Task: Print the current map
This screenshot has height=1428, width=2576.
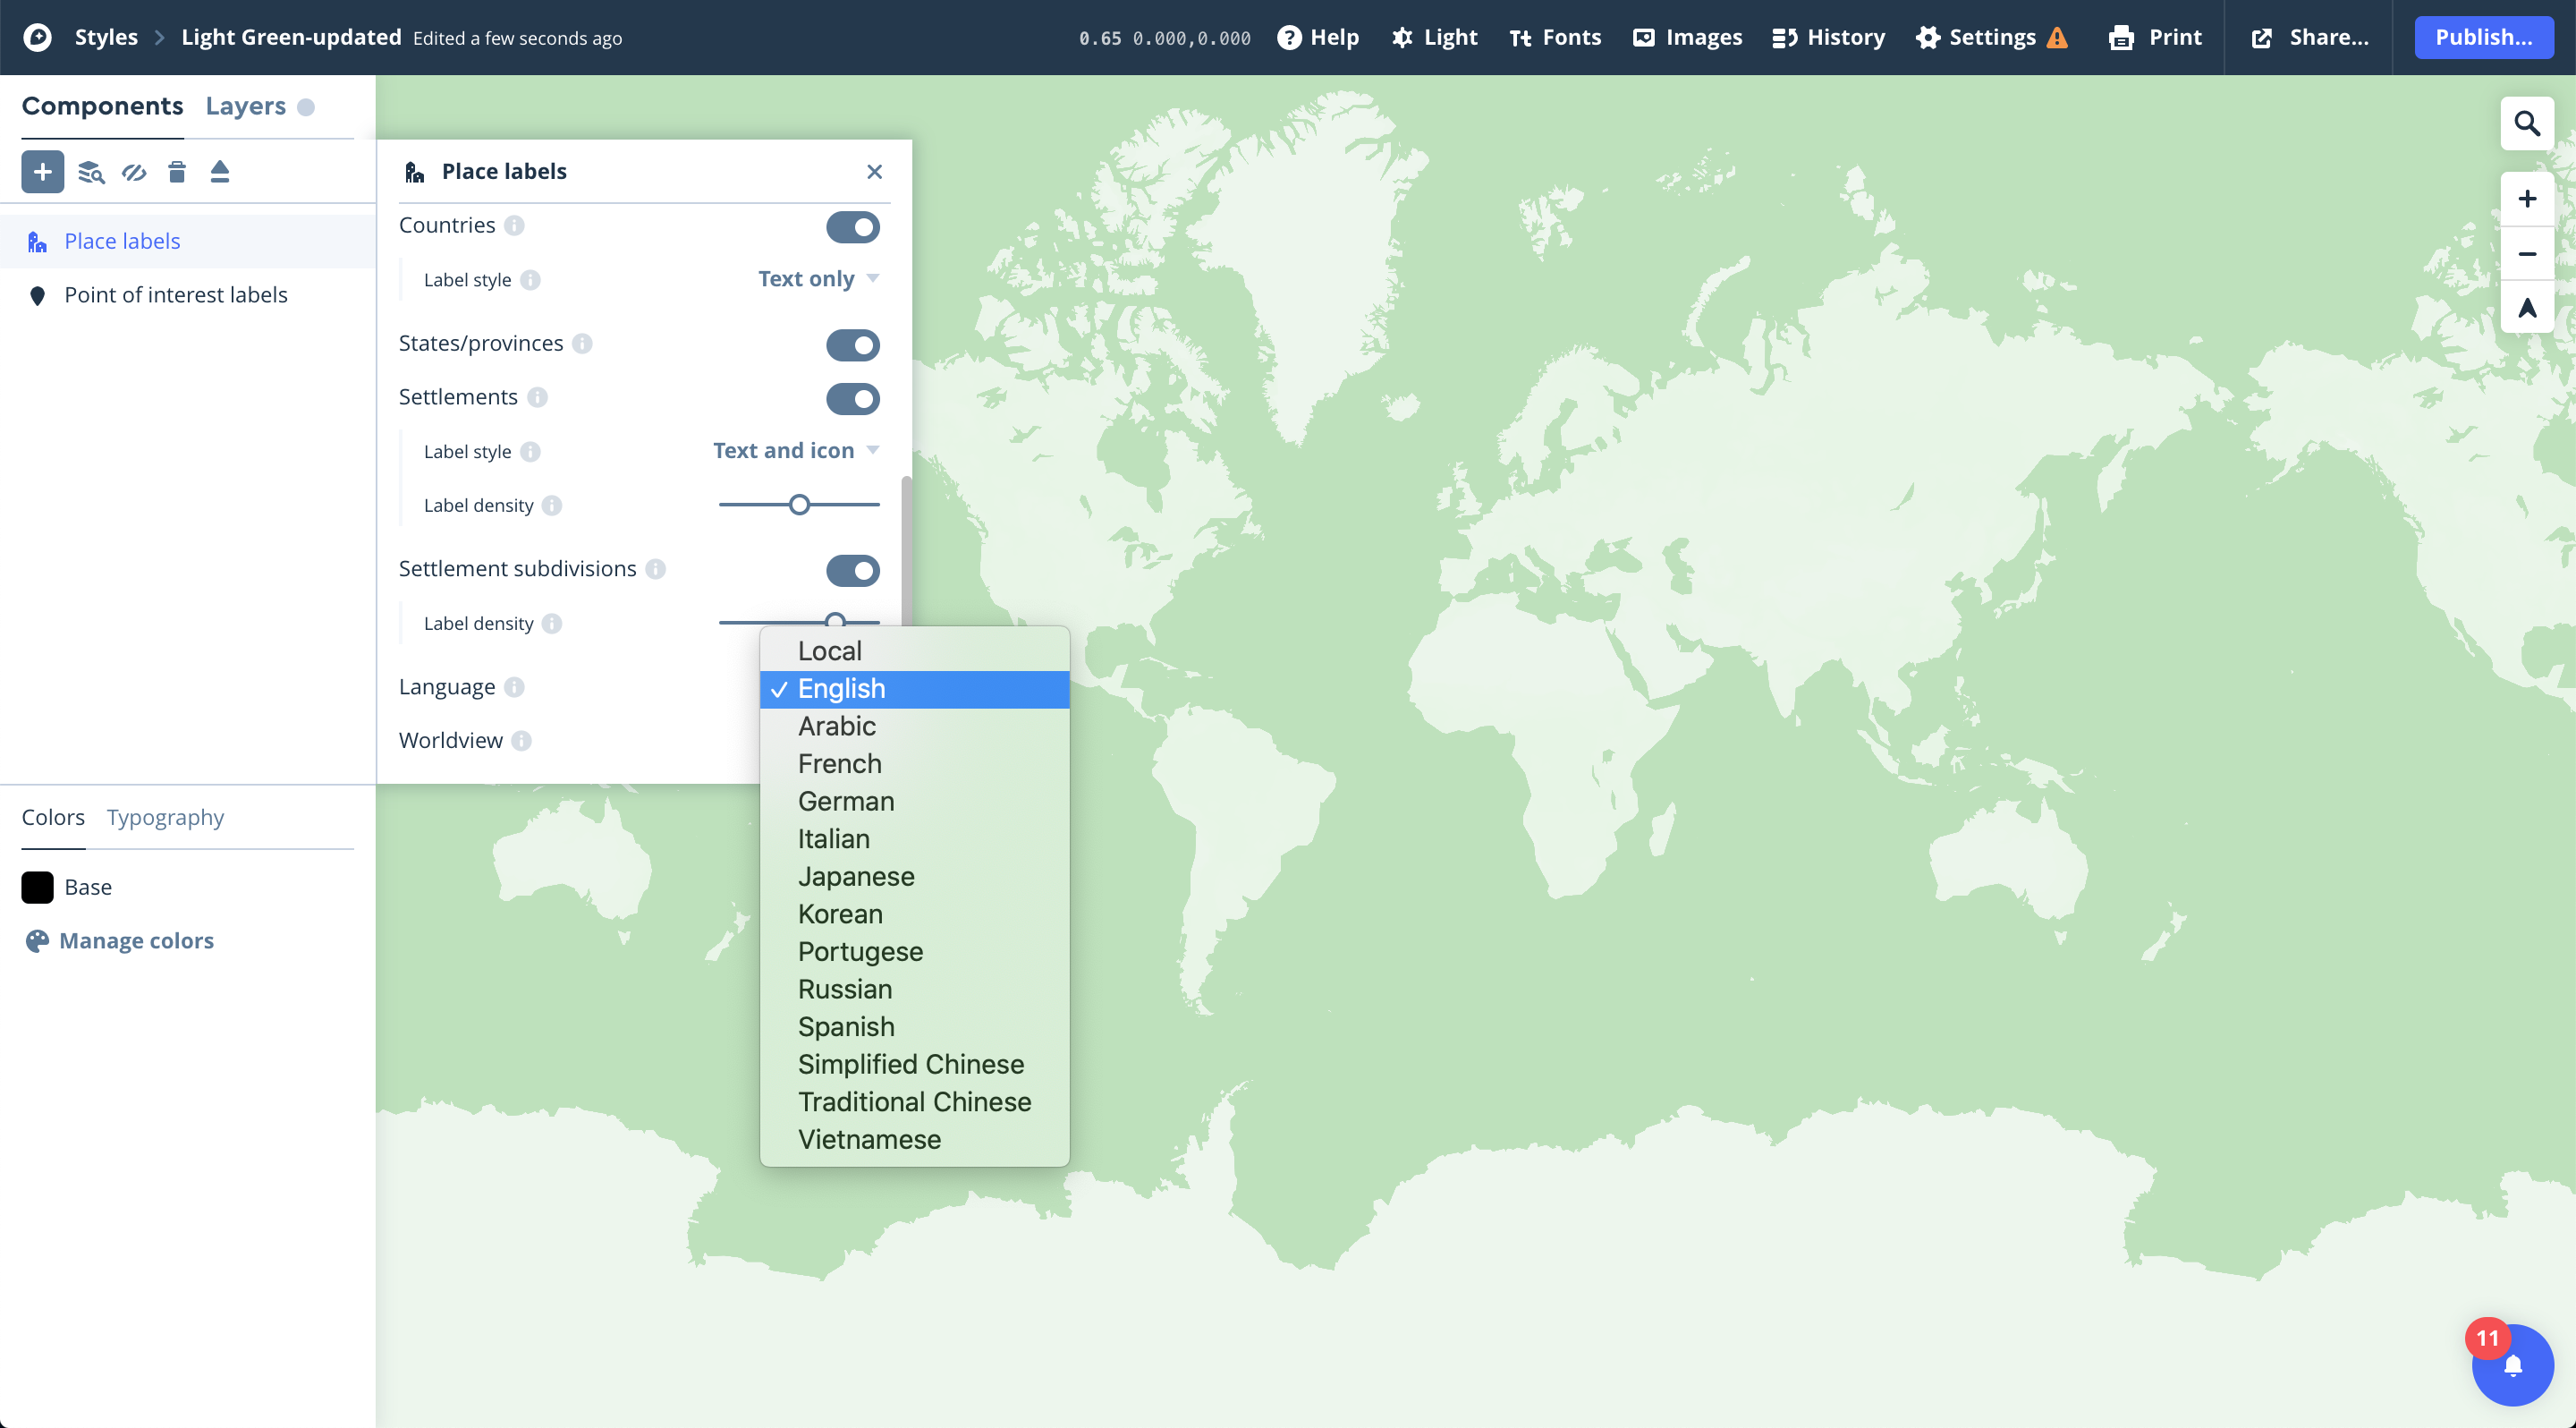Action: pyautogui.click(x=2155, y=37)
